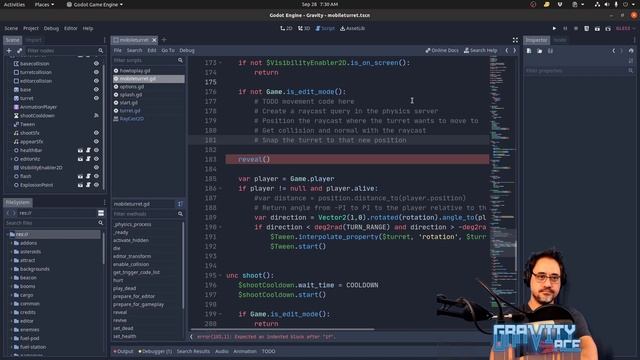The width and height of the screenshot is (640, 360).
Task: Open the flash node's scene icon
Action: point(80,176)
